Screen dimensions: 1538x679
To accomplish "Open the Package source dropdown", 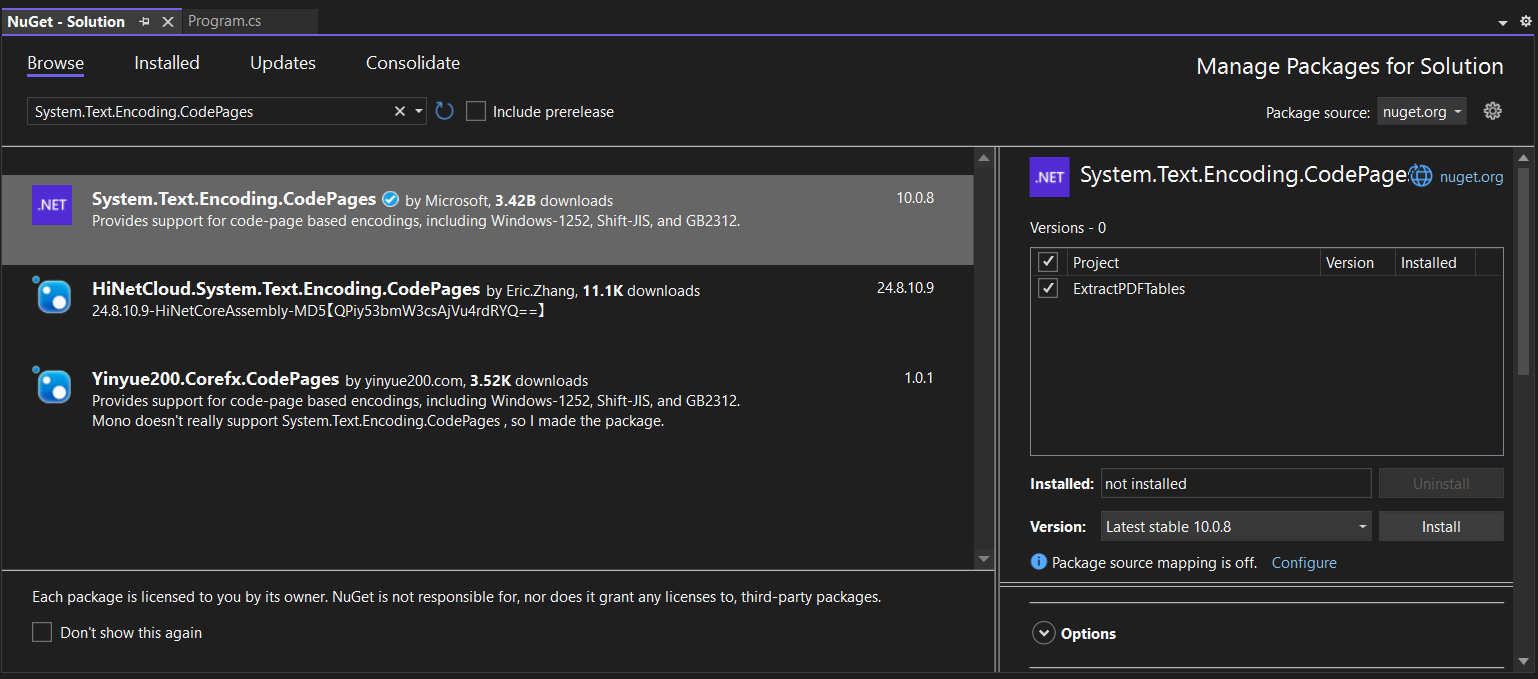I will coord(1422,112).
